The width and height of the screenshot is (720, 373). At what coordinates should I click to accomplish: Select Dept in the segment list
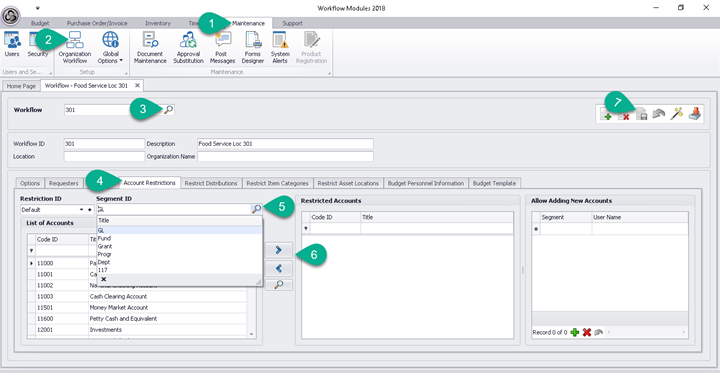[x=179, y=262]
